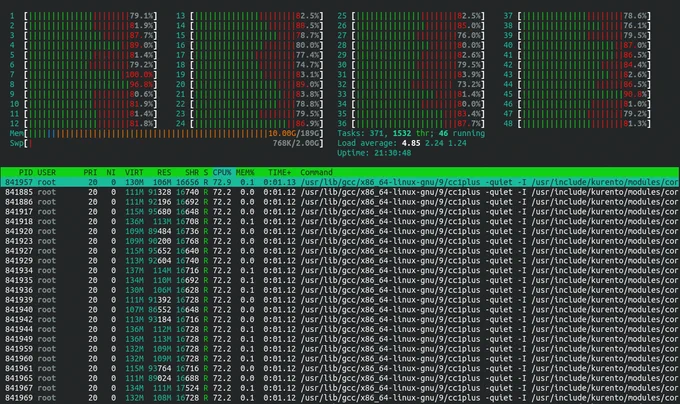The height and width of the screenshot is (404, 680).
Task: Select process row 841965
Action: [x=340, y=378]
